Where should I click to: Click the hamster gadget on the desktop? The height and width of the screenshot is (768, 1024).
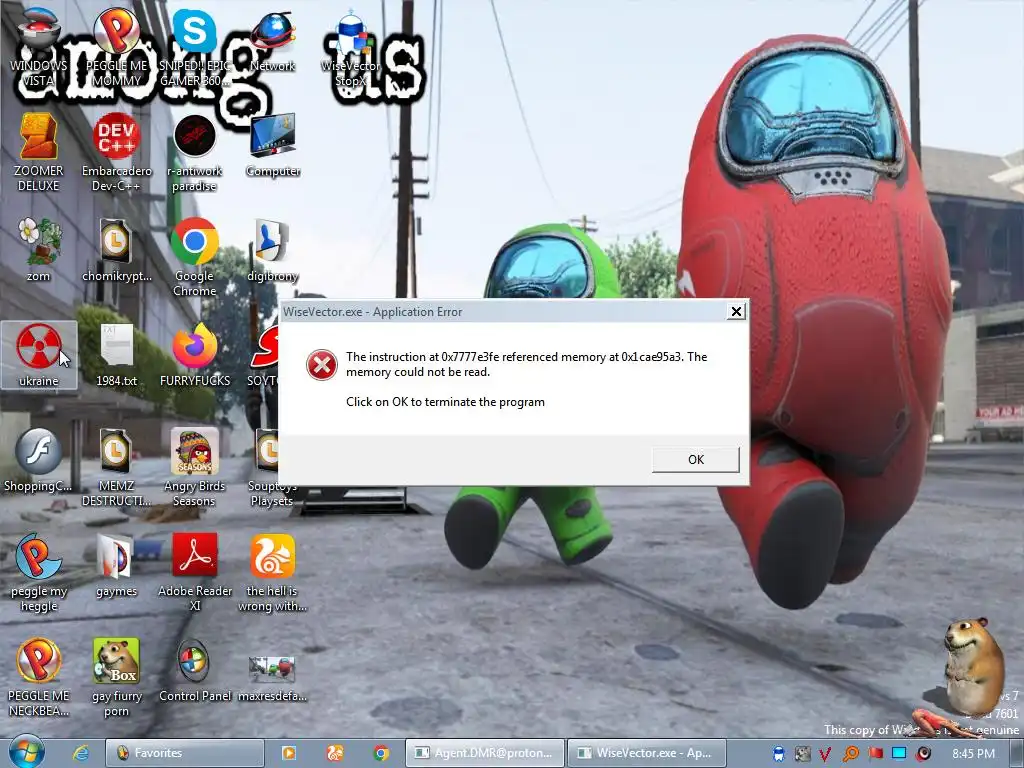coord(973,666)
